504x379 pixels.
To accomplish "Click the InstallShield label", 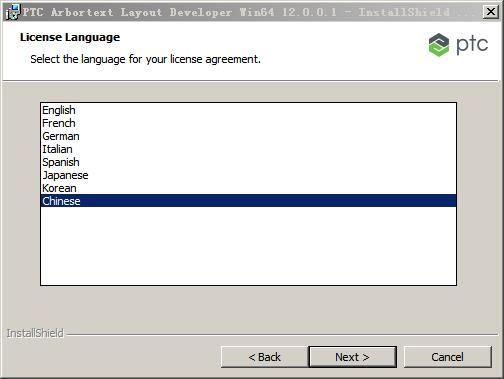I will click(35, 333).
